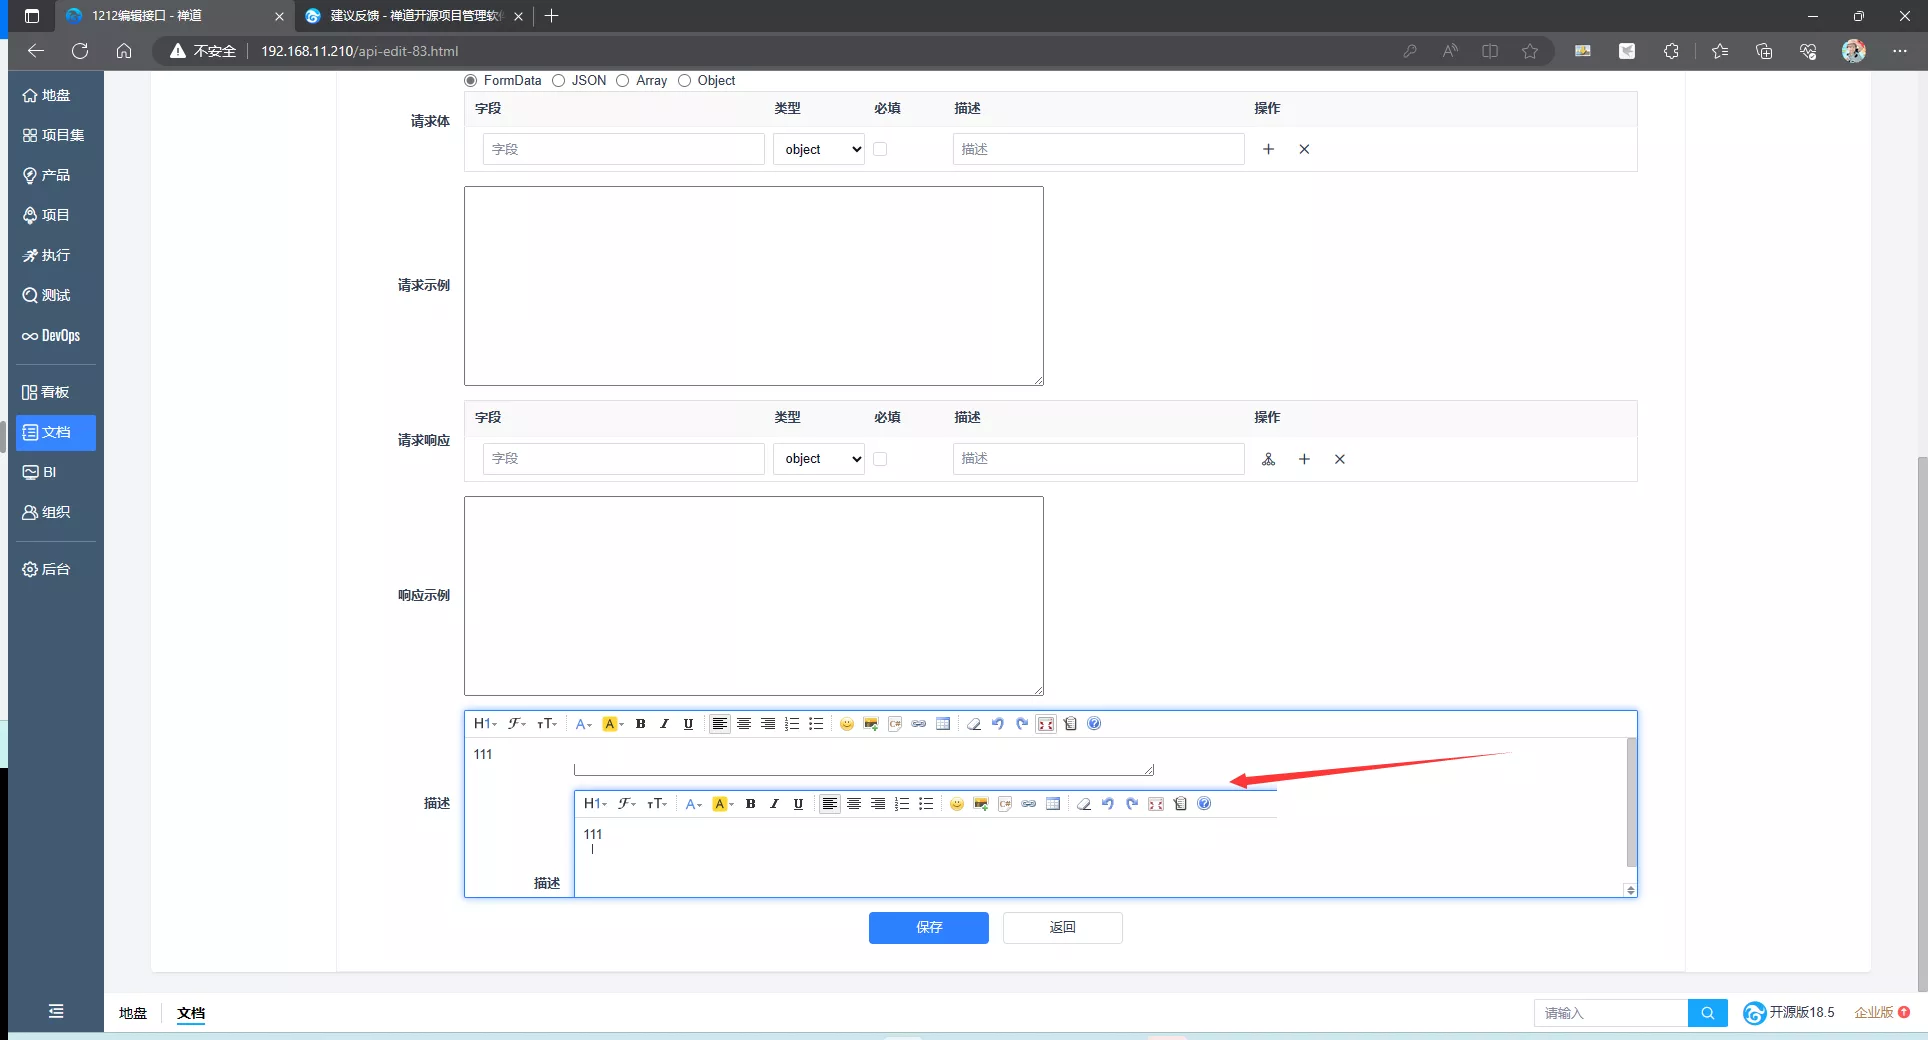
Task: Open the request body type dropdown
Action: click(x=819, y=149)
